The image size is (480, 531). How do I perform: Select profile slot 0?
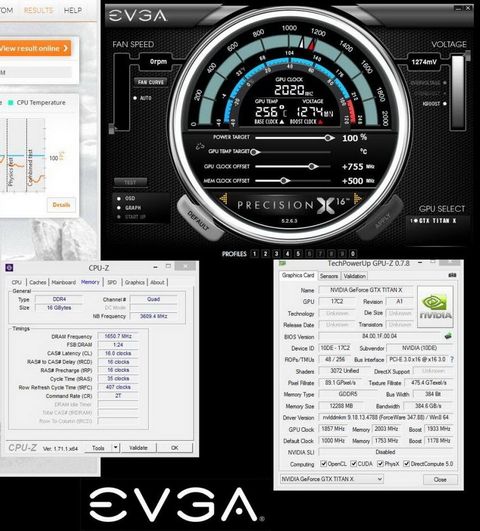point(353,254)
